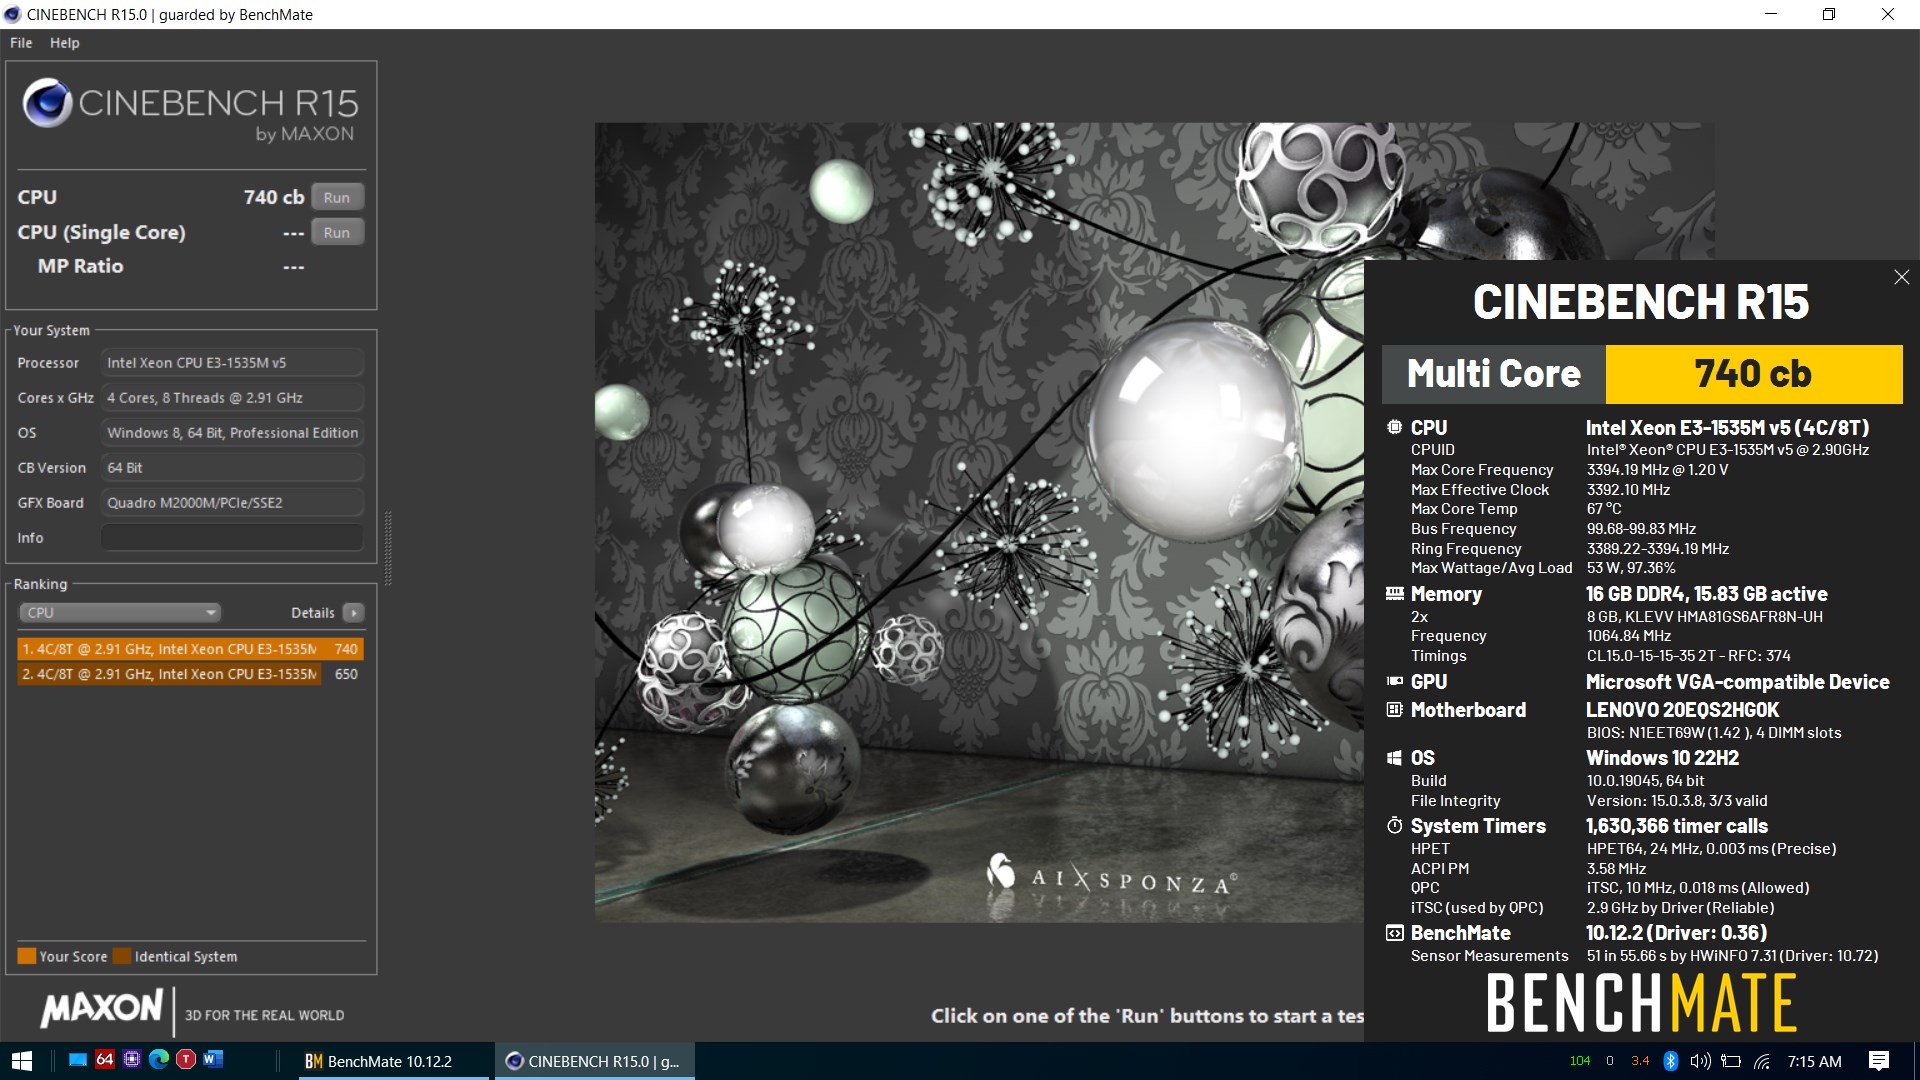Screen dimensions: 1920x1080
Task: Click the Memory module icon
Action: pyautogui.click(x=1394, y=594)
